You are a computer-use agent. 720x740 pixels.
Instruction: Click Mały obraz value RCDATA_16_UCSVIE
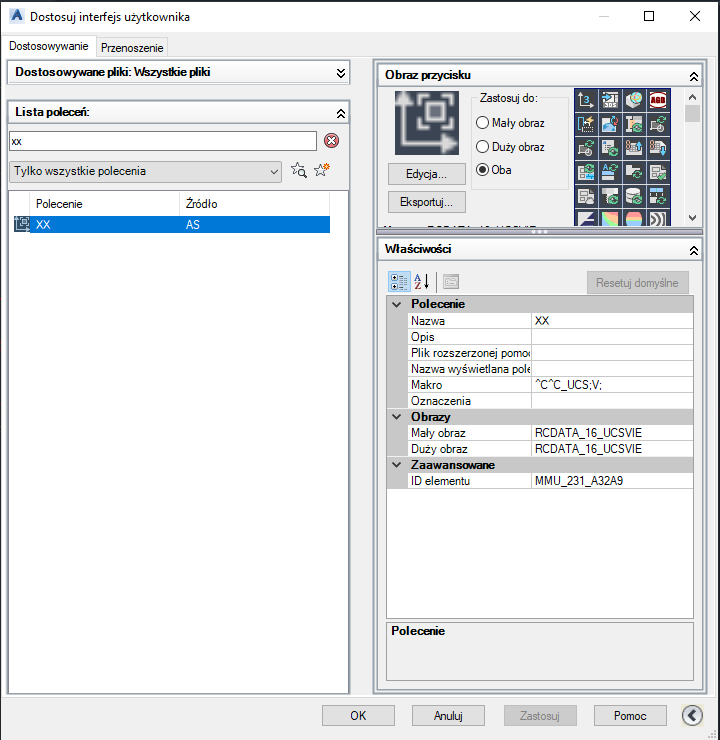click(612, 433)
